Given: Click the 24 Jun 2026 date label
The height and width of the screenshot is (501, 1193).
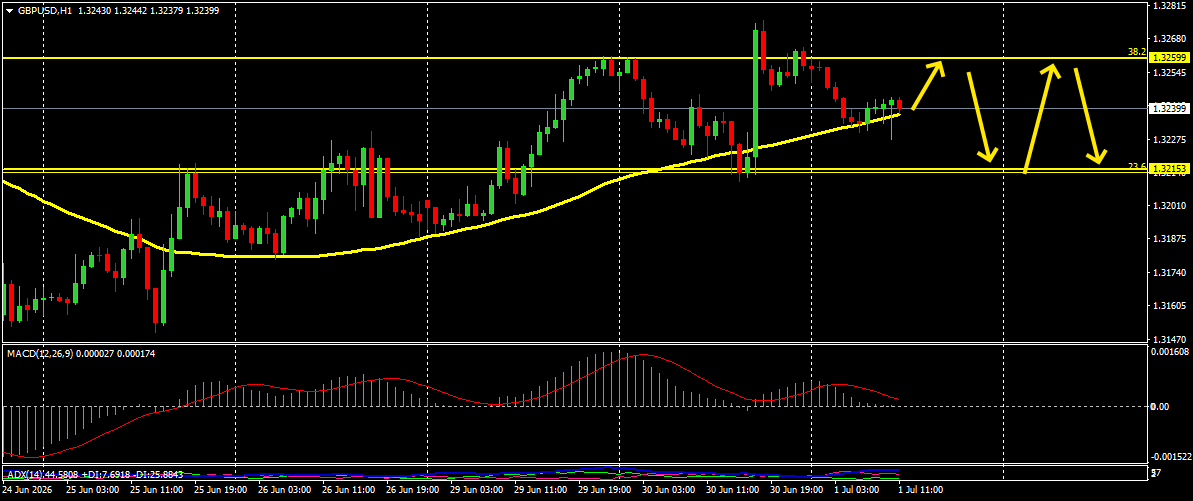Looking at the screenshot, I should click(26, 488).
